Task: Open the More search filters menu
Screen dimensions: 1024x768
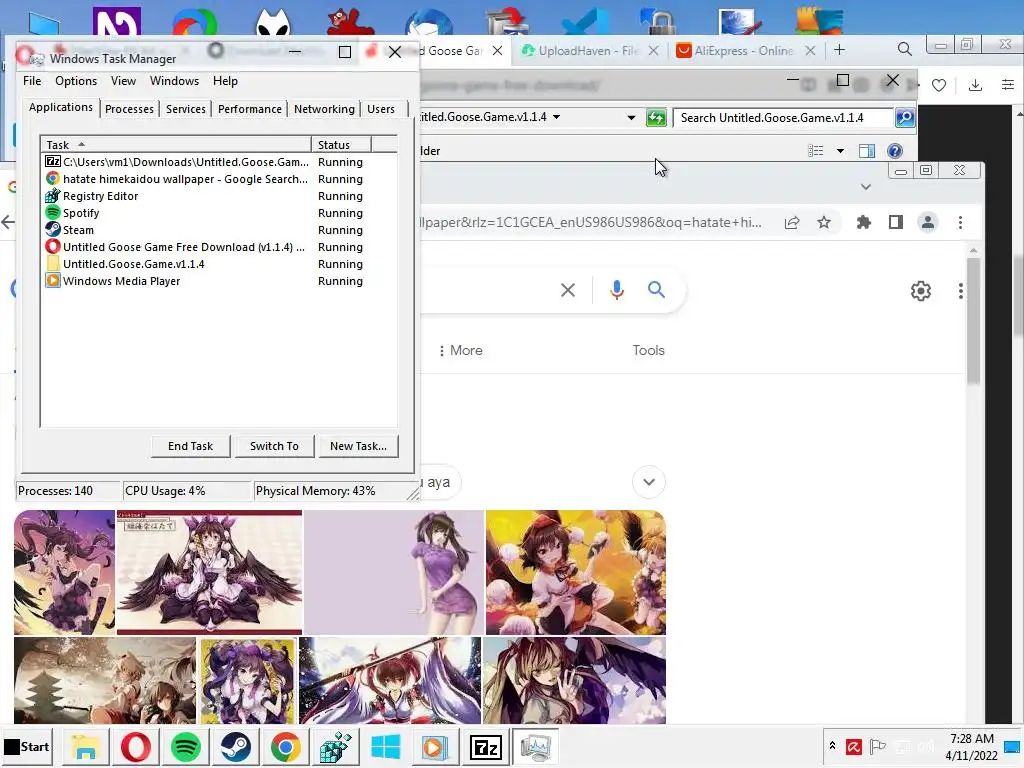Action: 460,351
